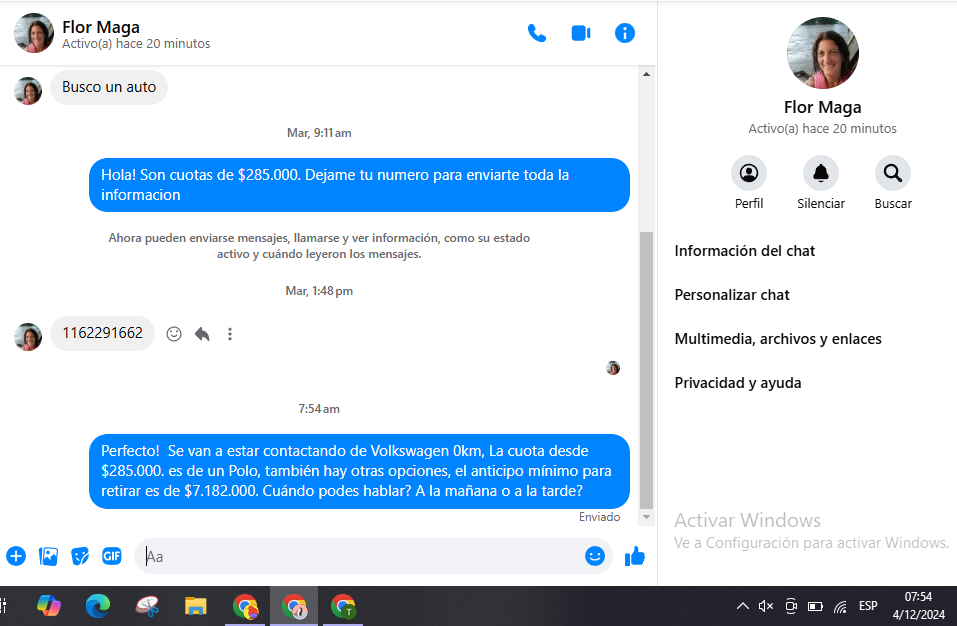Show hidden system tray icons
This screenshot has width=957, height=626.
point(742,606)
